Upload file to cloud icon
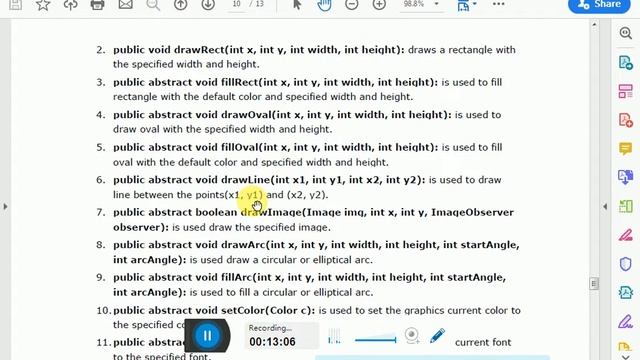The height and width of the screenshot is (360, 640). (70, 5)
